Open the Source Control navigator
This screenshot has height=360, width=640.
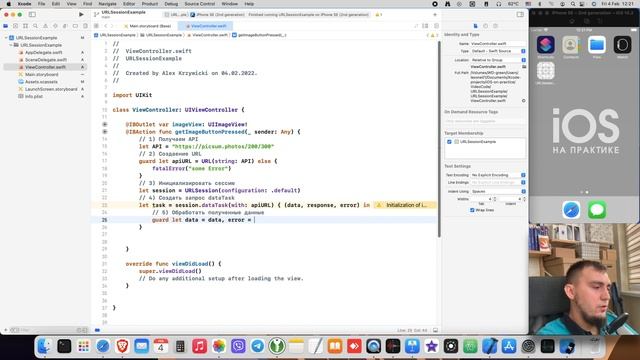coord(16,26)
